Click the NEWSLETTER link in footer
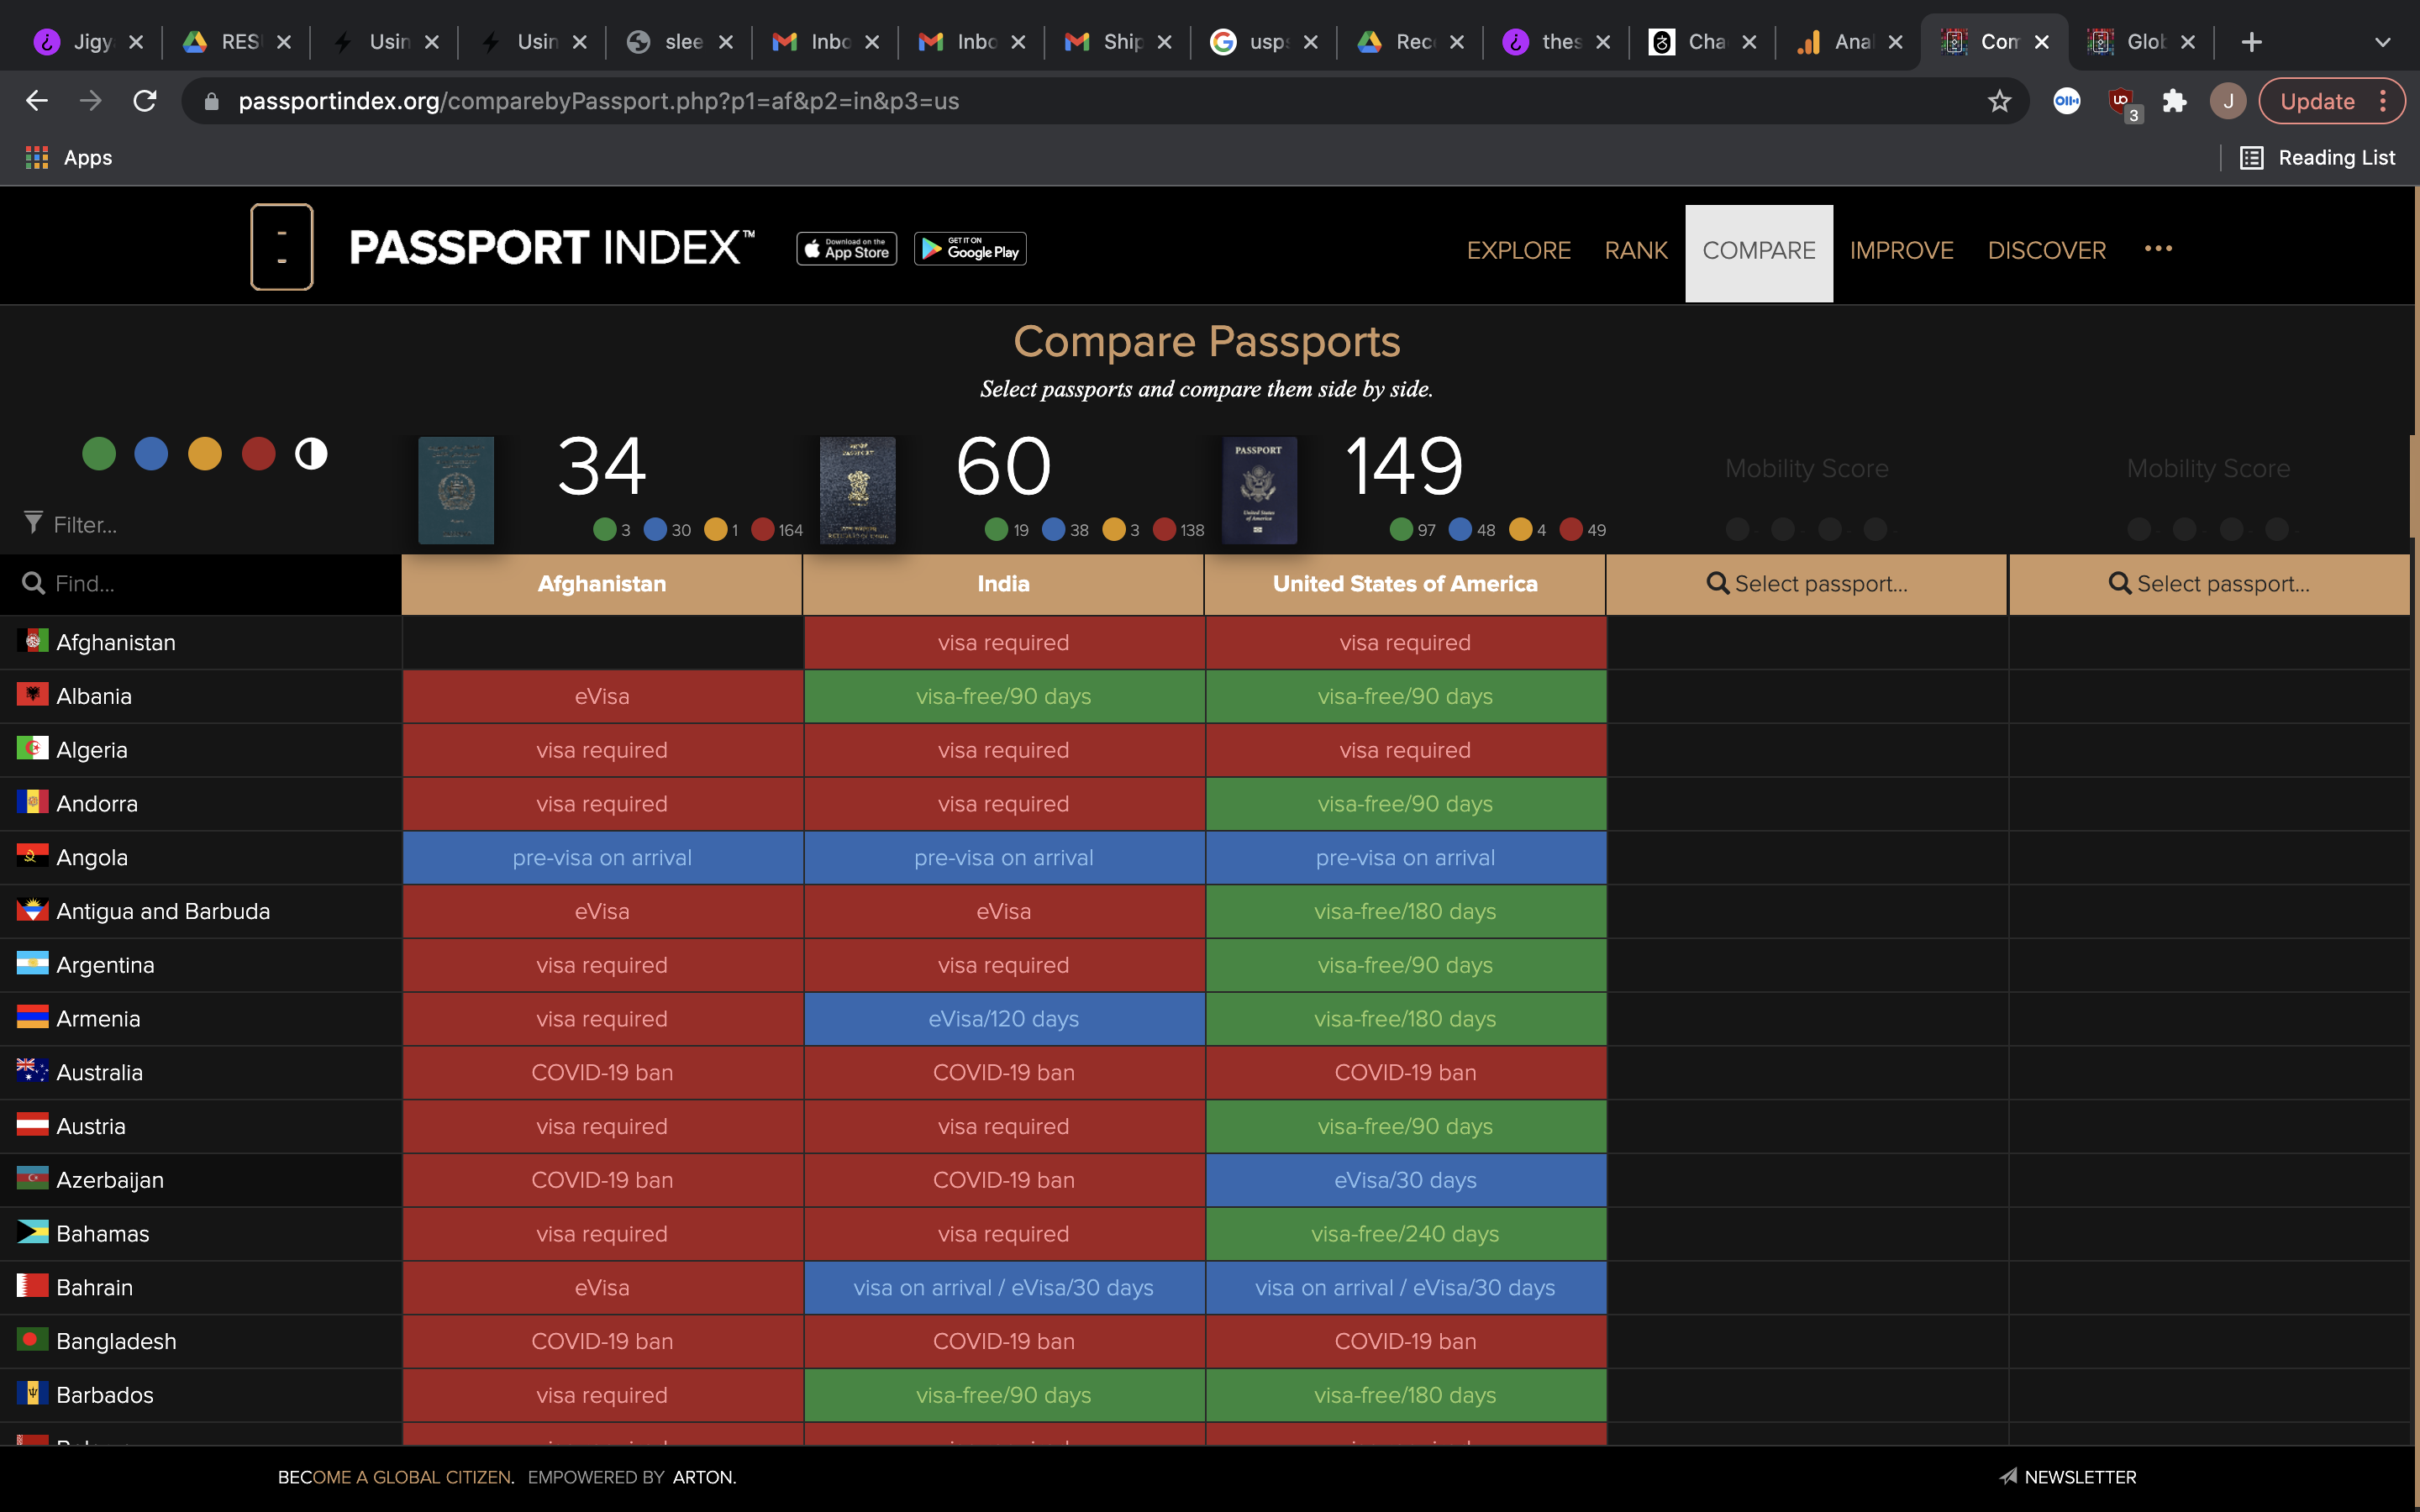Image resolution: width=2420 pixels, height=1512 pixels. [x=2068, y=1477]
